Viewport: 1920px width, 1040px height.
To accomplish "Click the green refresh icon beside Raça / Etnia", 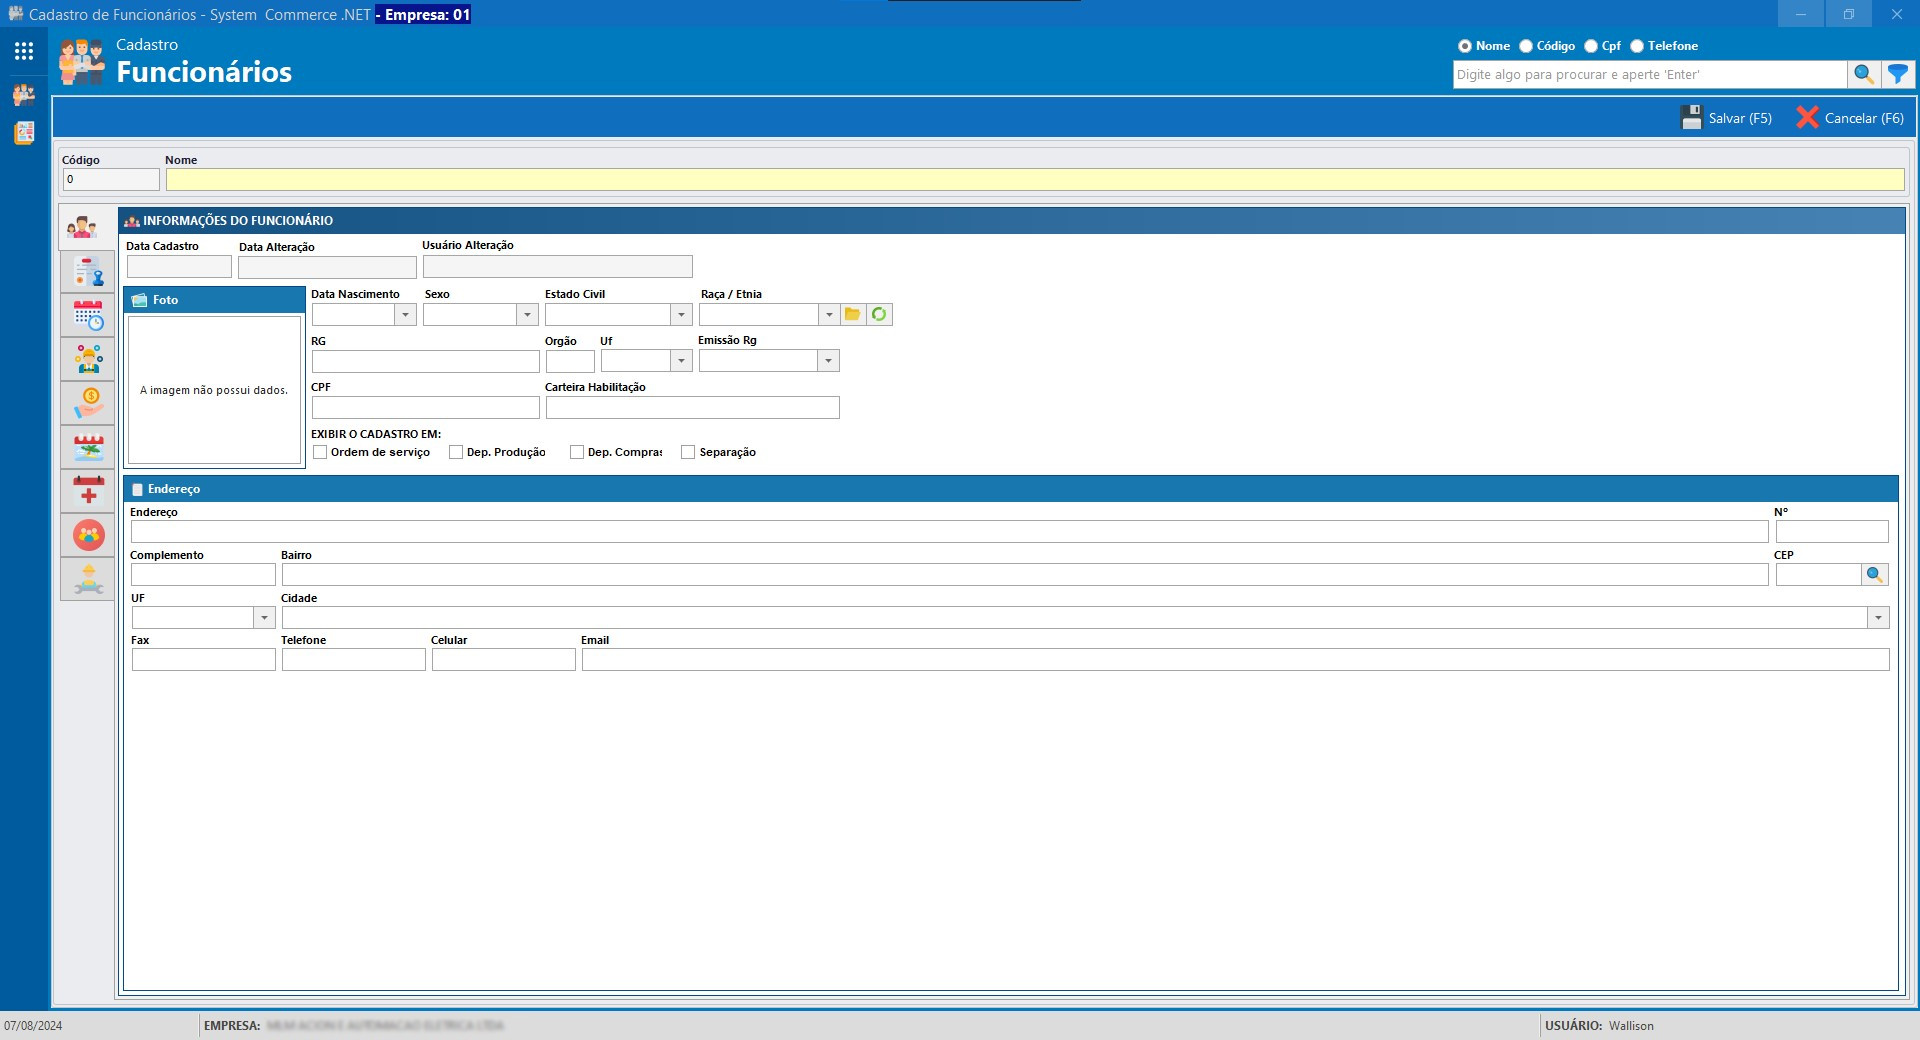I will coord(879,315).
